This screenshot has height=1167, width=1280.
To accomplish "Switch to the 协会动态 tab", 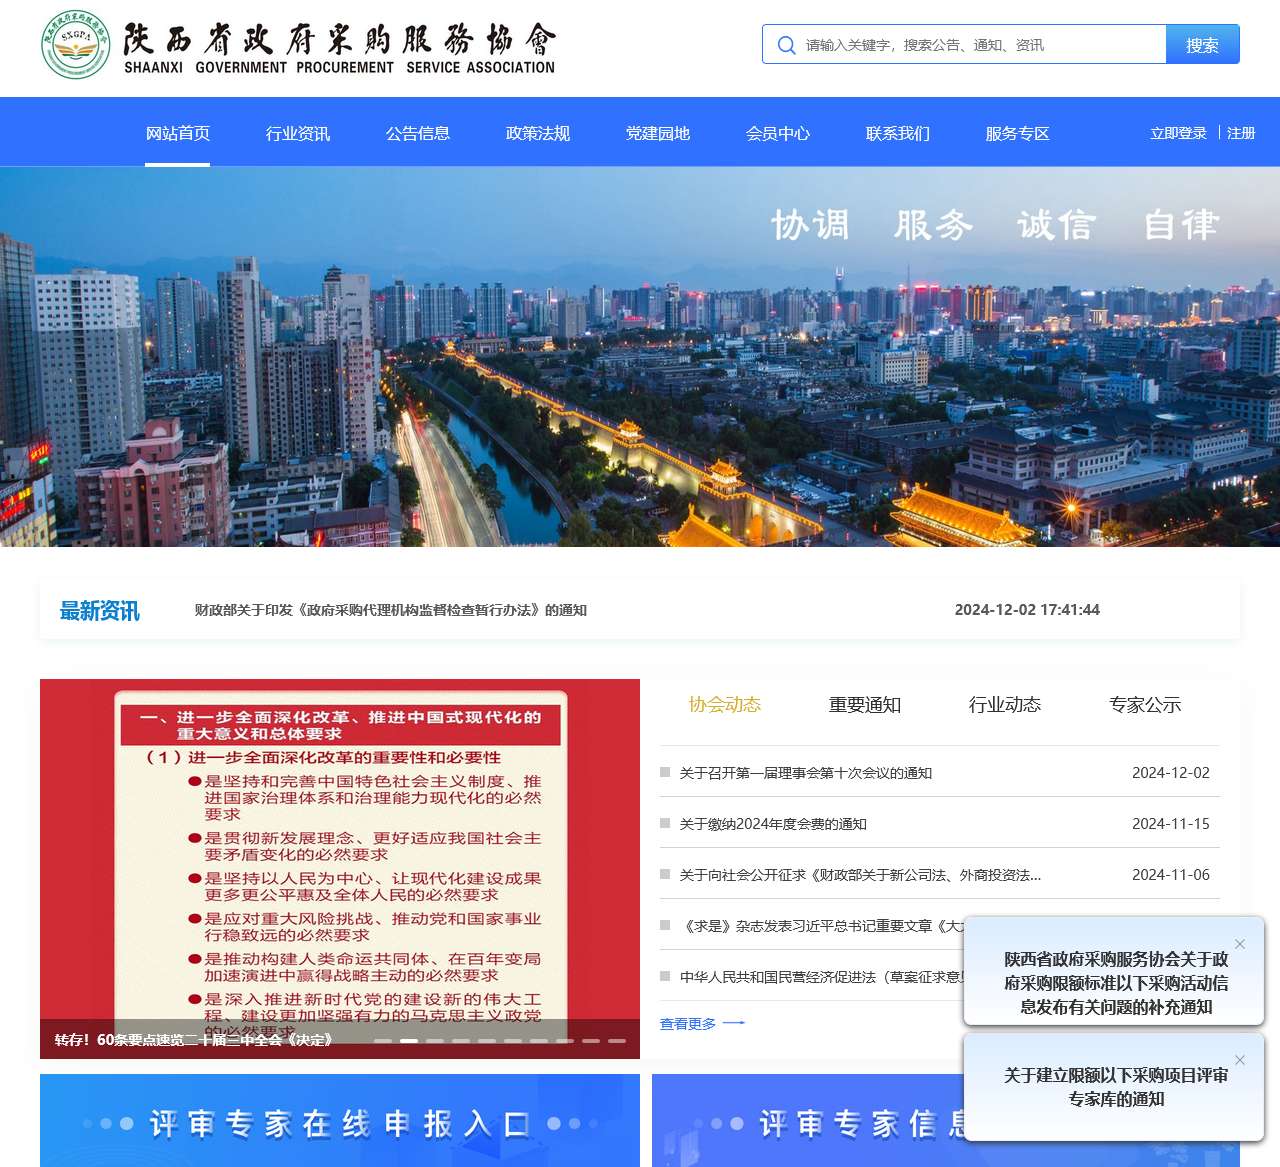I will pos(725,705).
